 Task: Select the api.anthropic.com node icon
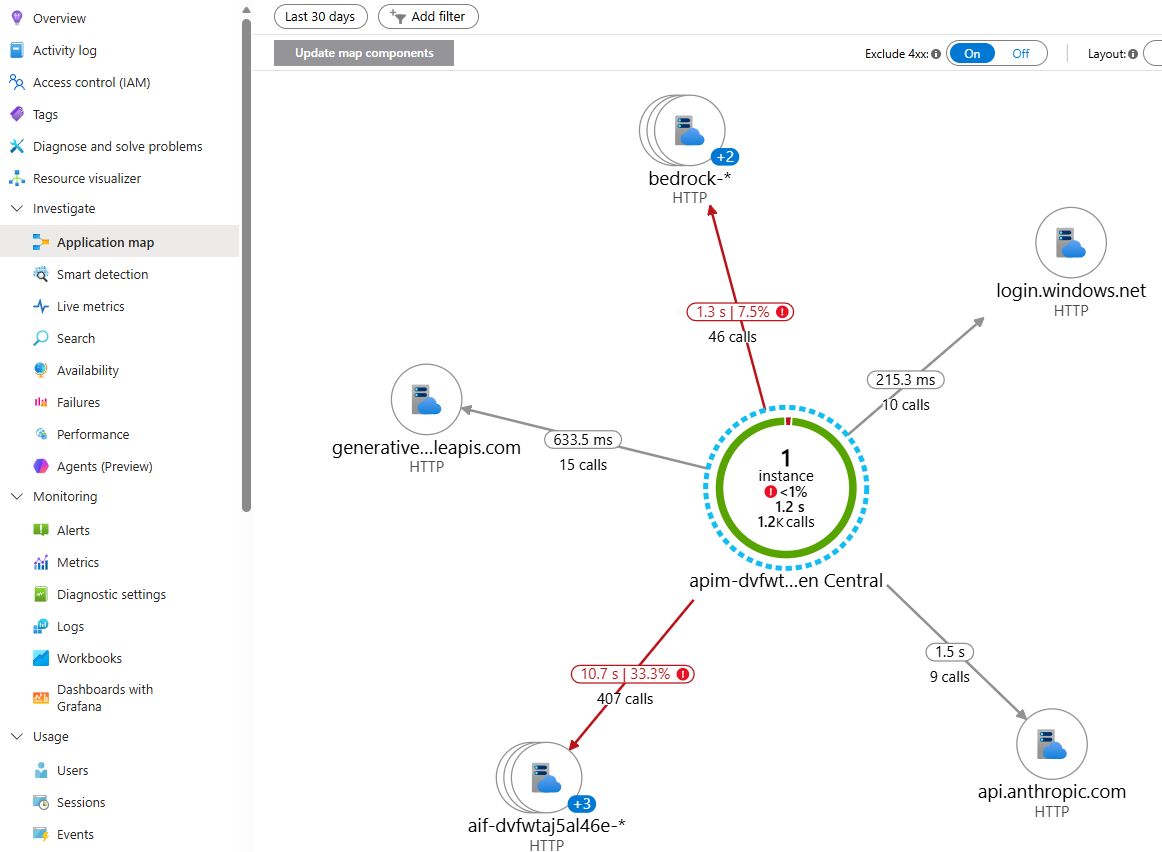pyautogui.click(x=1052, y=744)
